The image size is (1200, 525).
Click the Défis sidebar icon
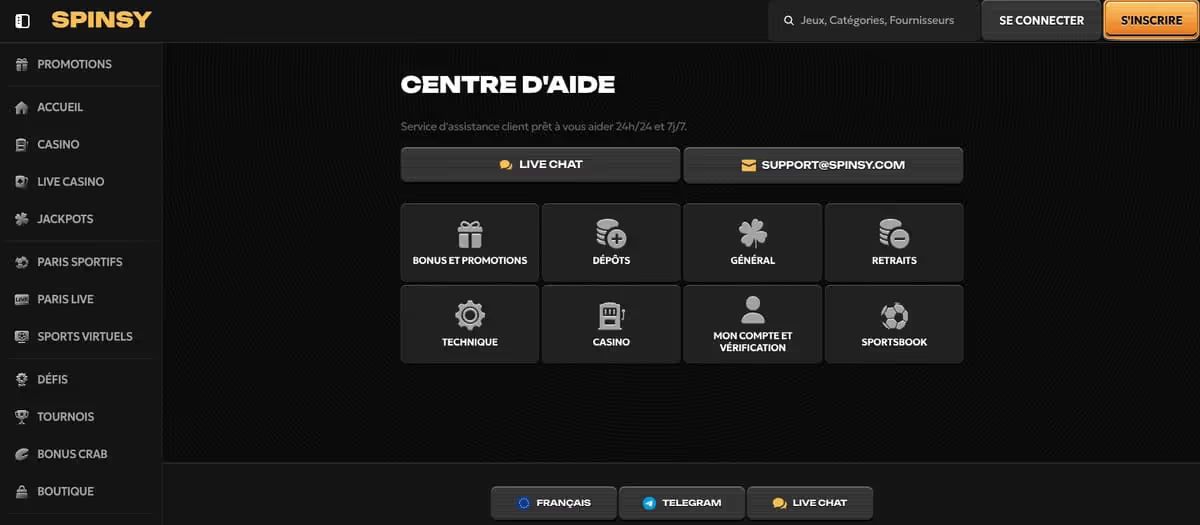click(x=22, y=380)
